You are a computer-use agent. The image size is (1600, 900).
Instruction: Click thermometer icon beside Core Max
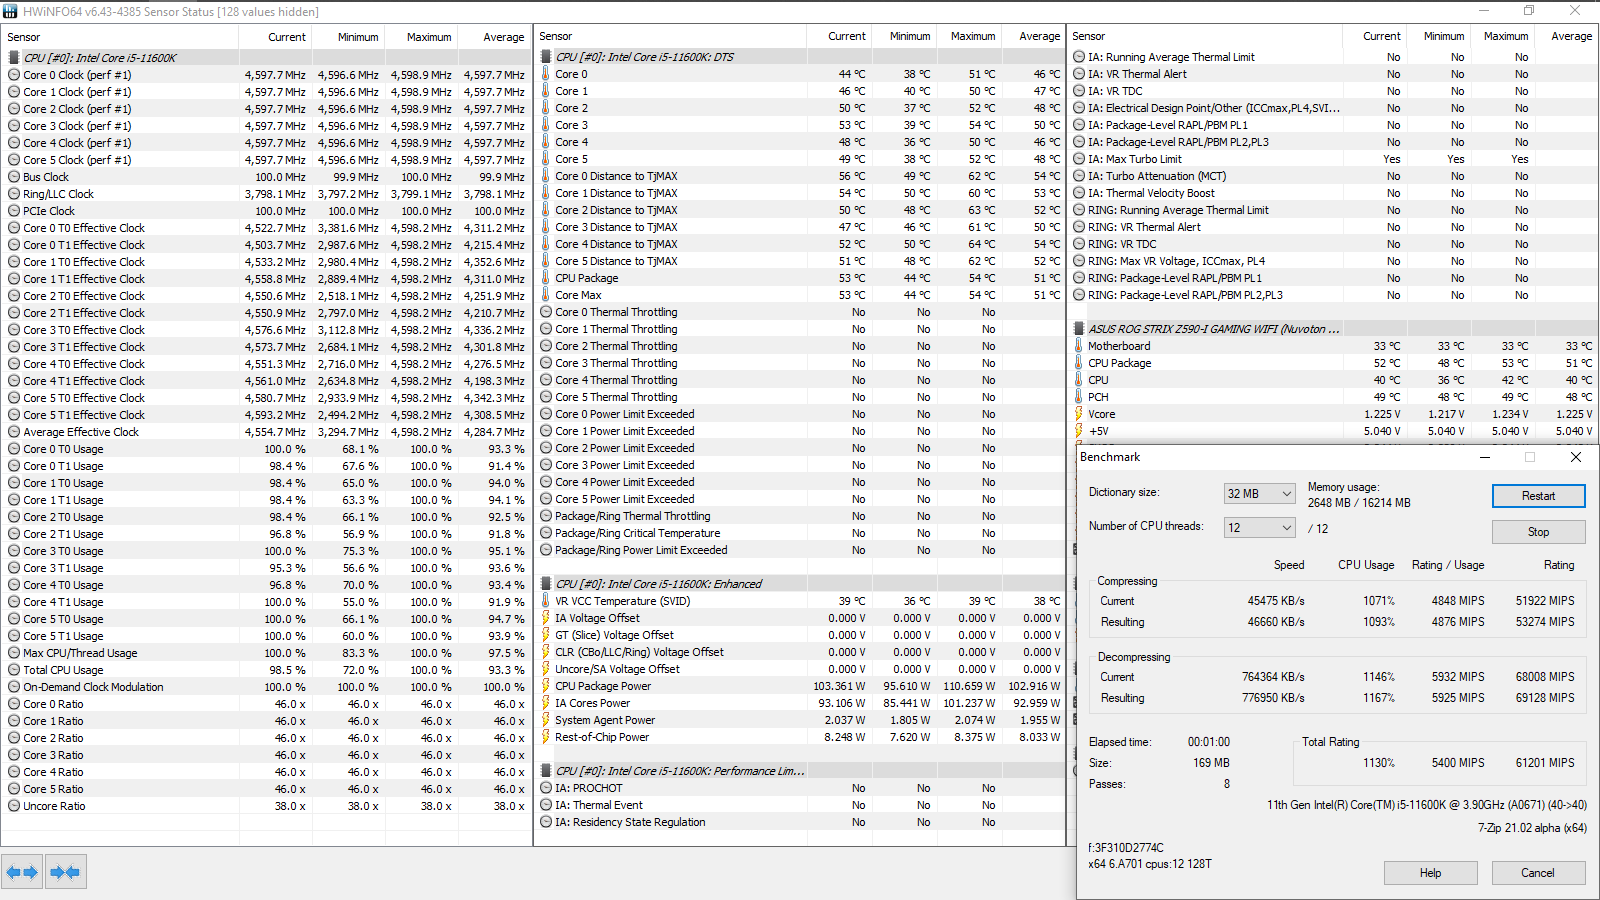click(x=546, y=295)
